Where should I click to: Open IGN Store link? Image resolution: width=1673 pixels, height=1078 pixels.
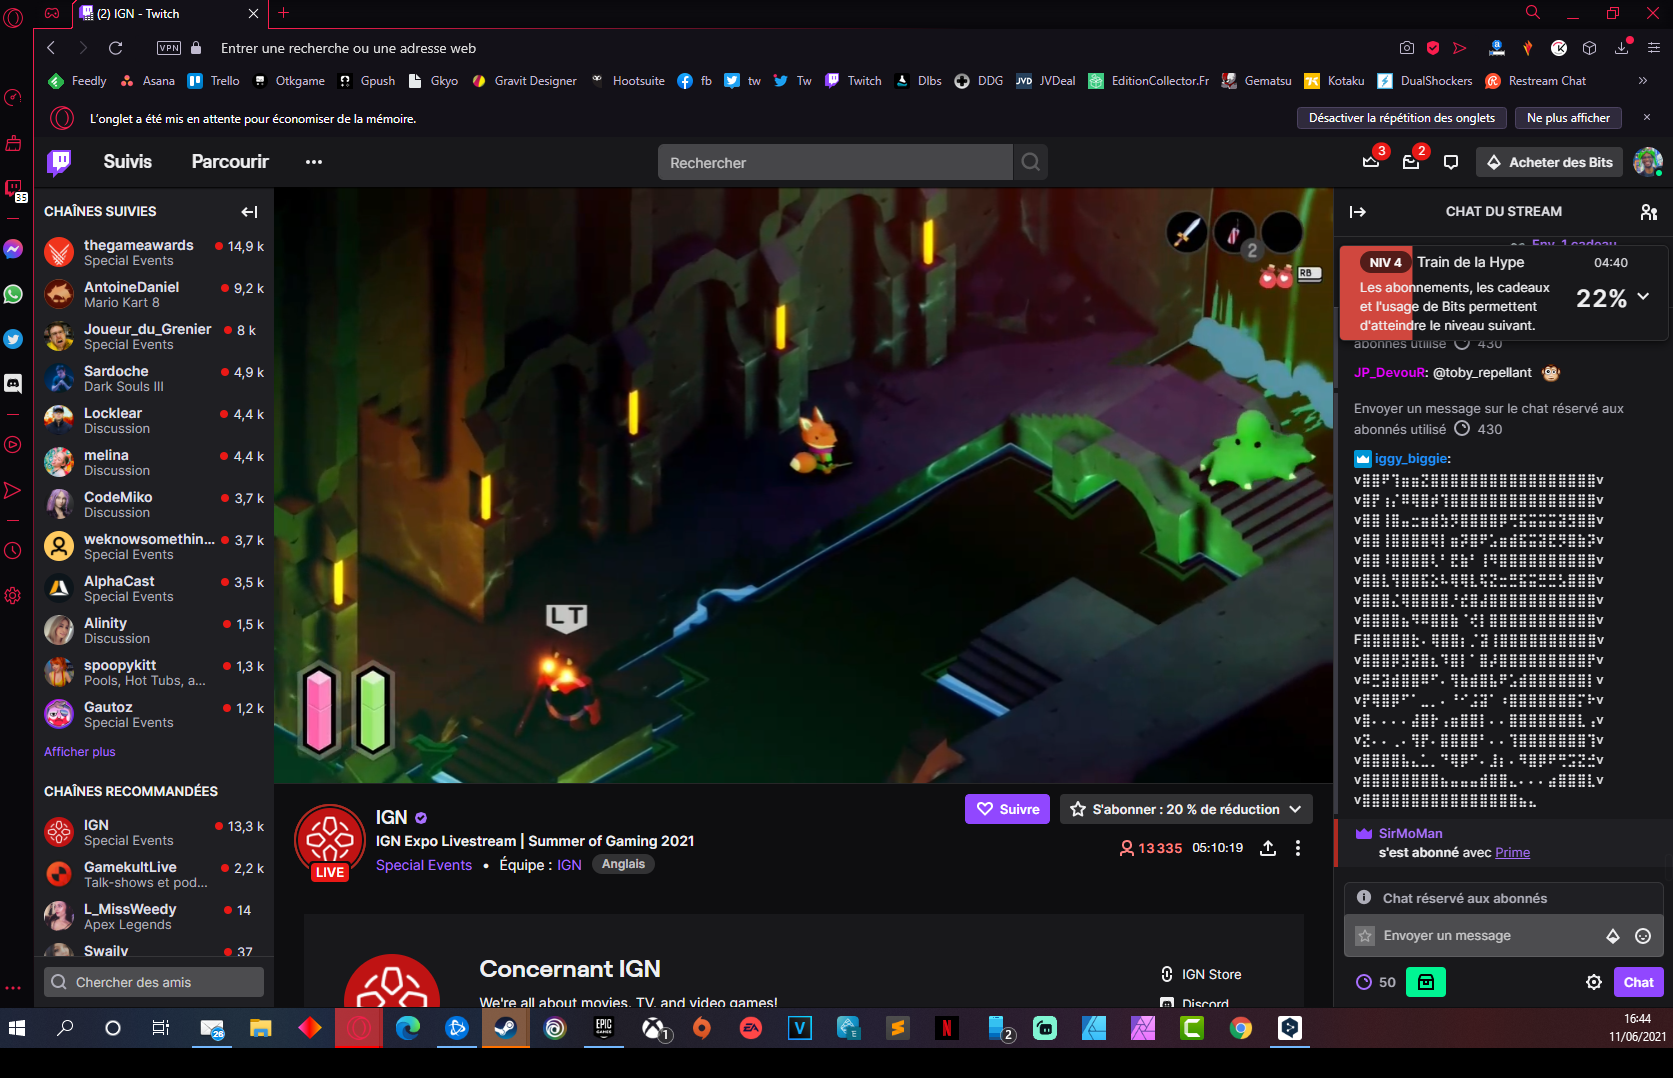point(1200,974)
